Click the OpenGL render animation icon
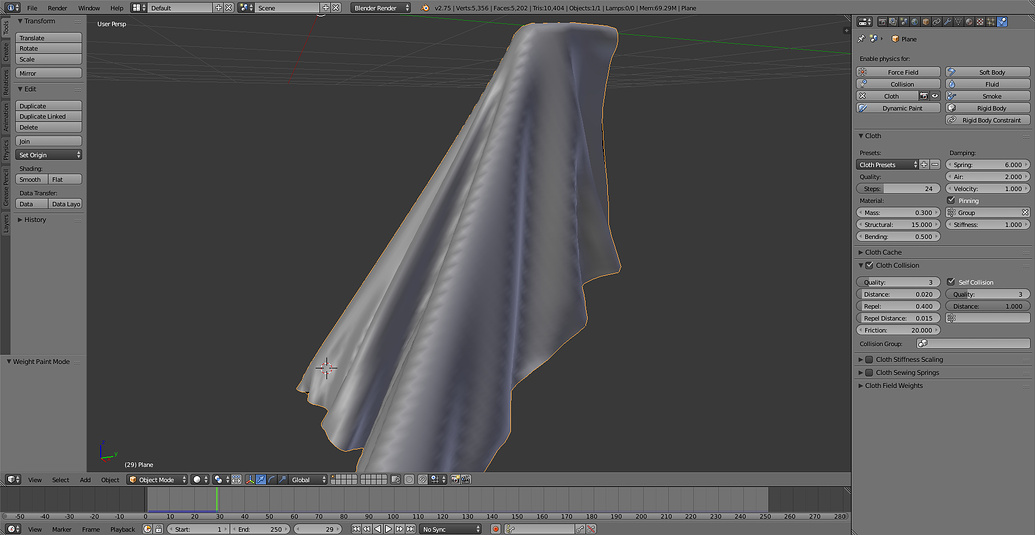This screenshot has height=535, width=1035. pyautogui.click(x=465, y=480)
